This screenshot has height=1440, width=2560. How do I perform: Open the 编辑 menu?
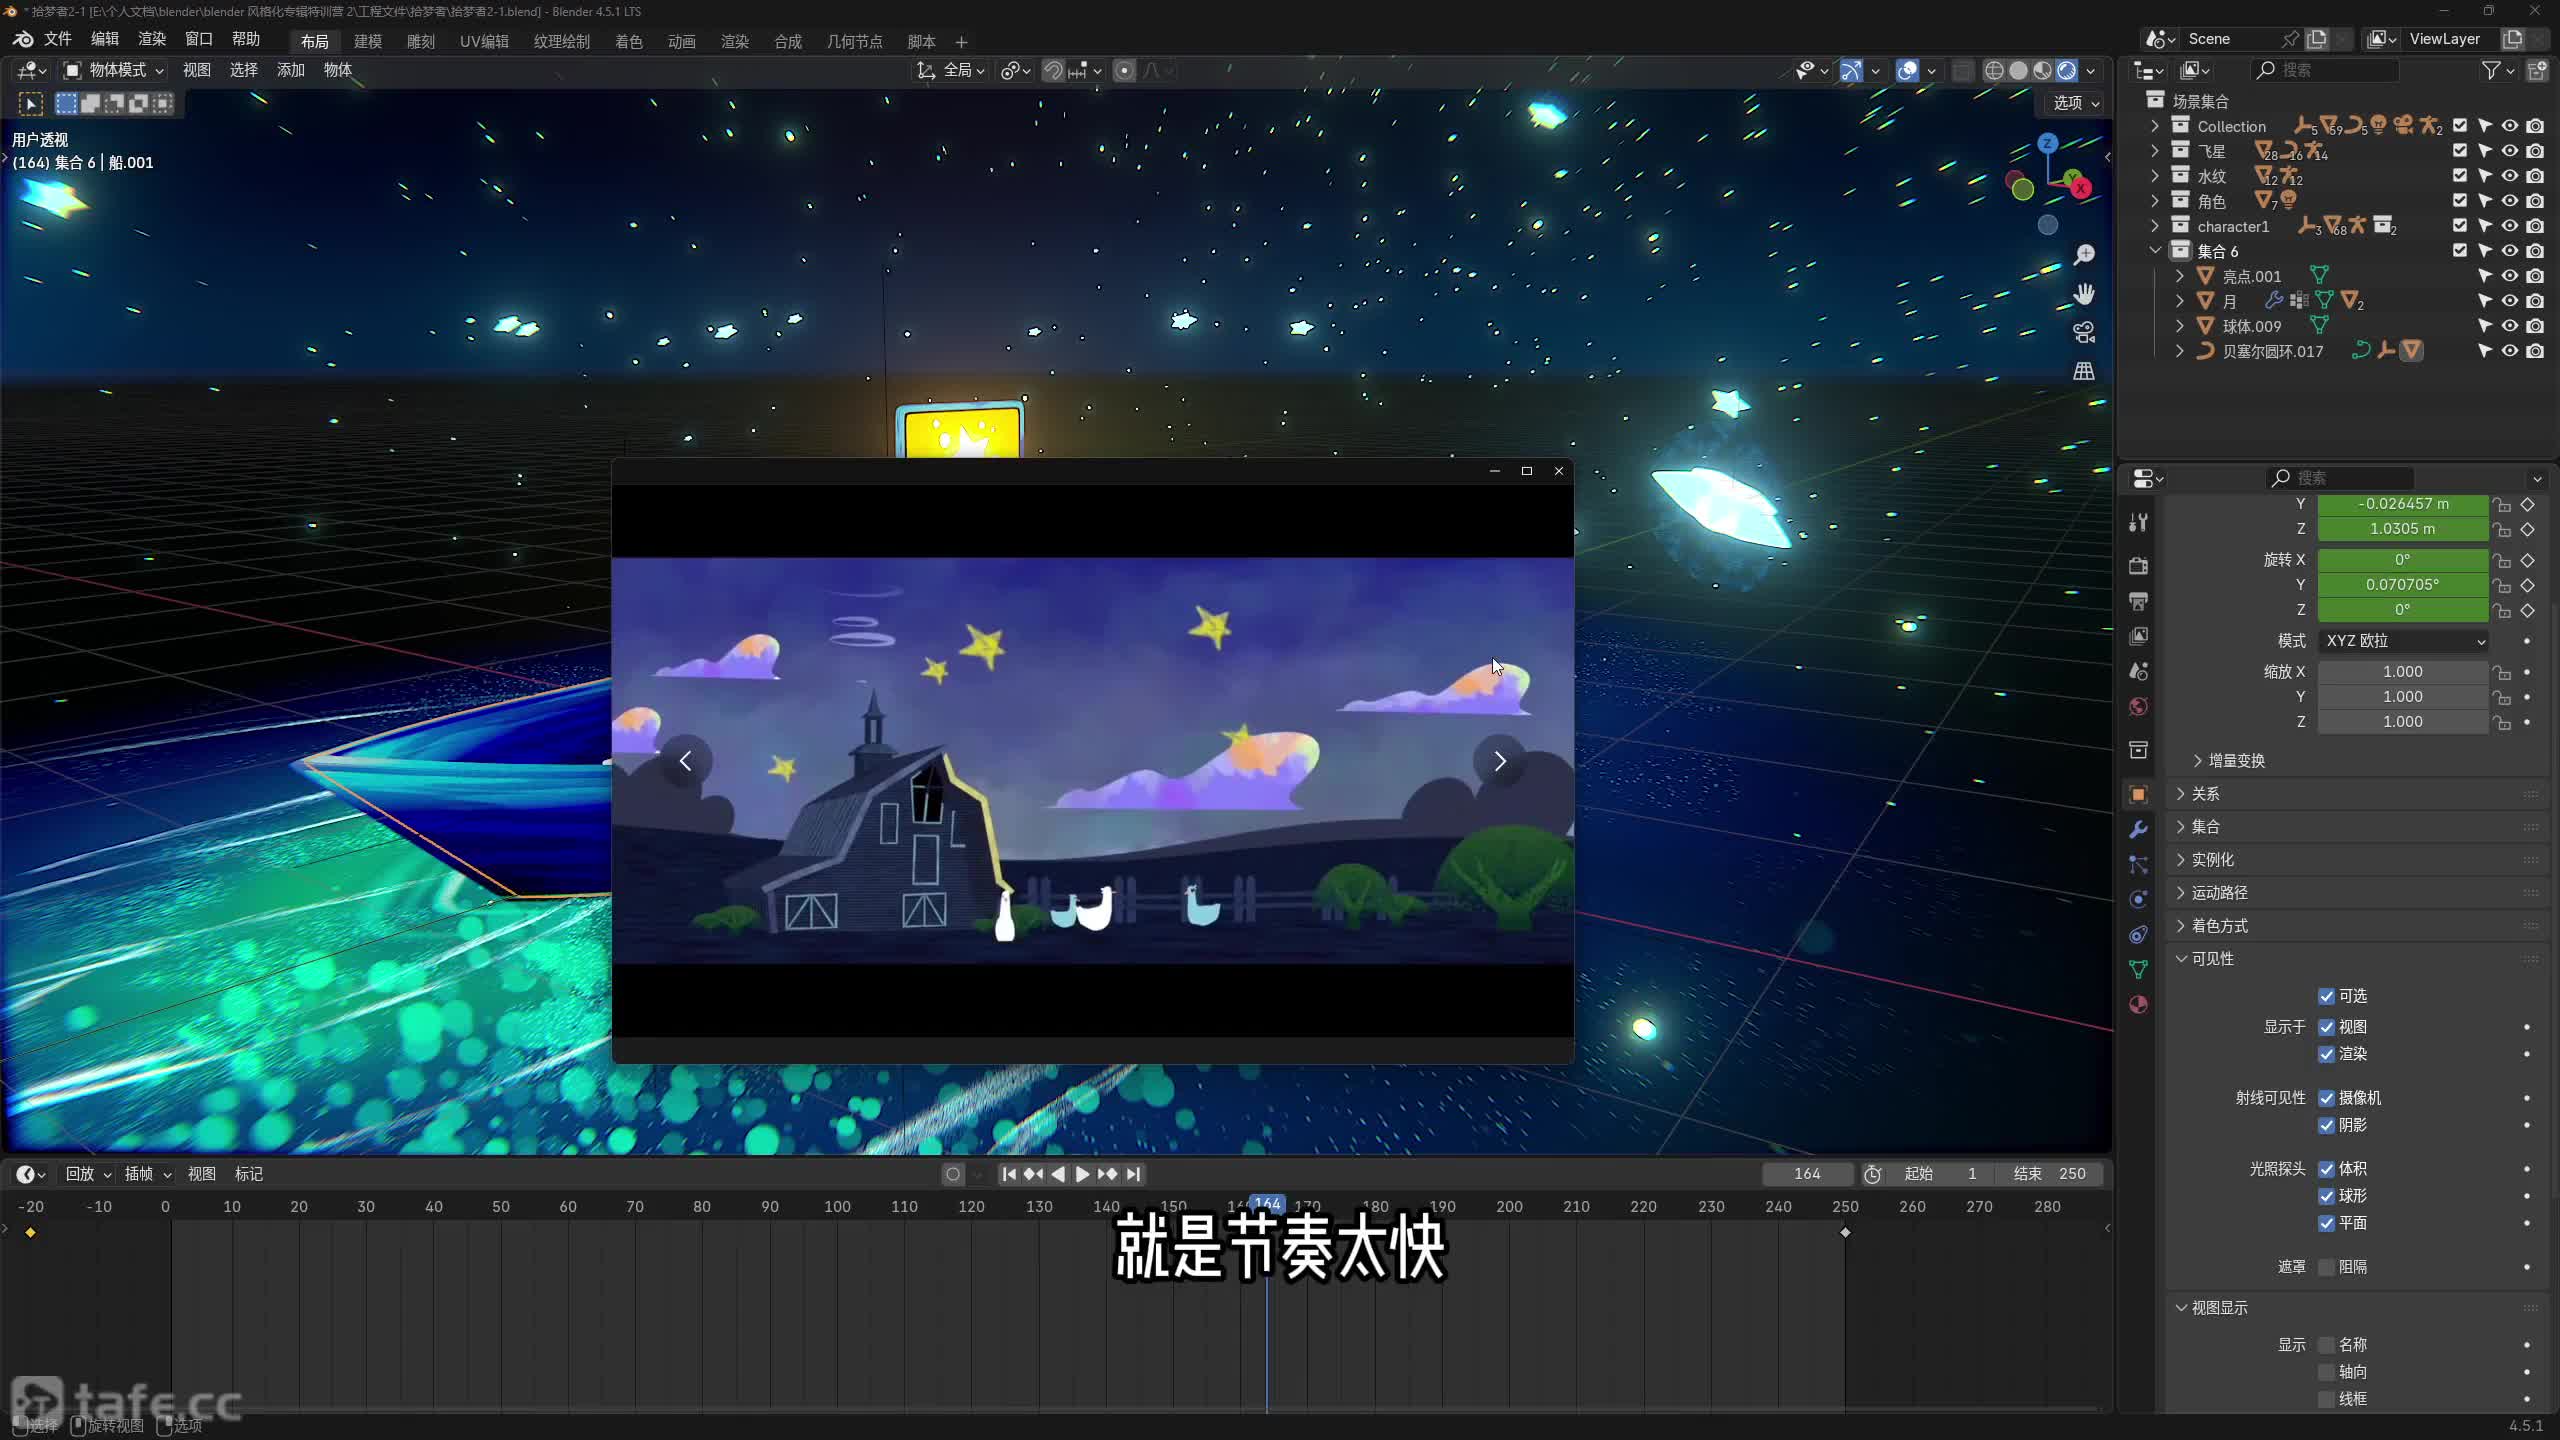pyautogui.click(x=105, y=39)
